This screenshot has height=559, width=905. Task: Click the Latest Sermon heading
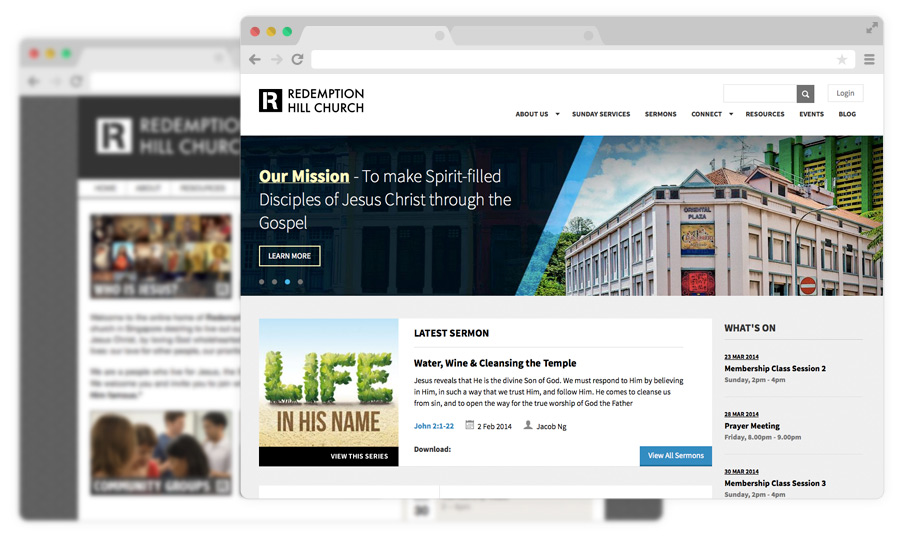(451, 333)
